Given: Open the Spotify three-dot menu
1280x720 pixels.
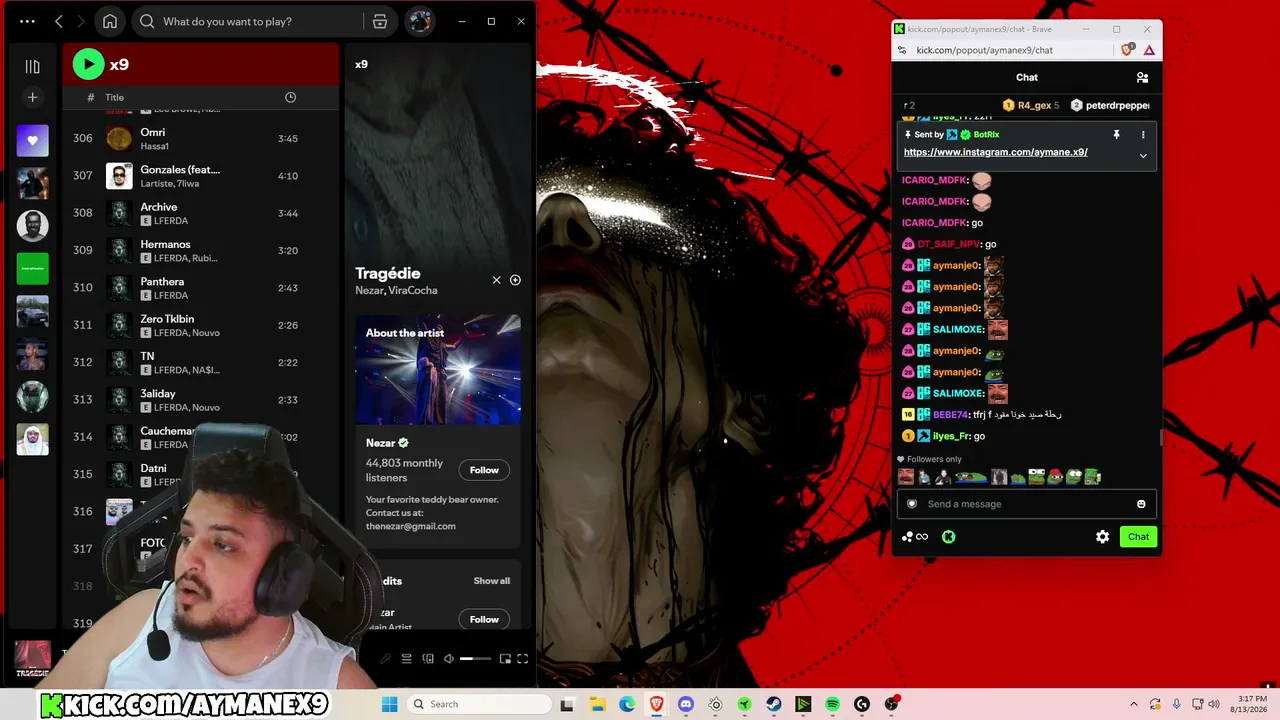Looking at the screenshot, I should 27,21.
